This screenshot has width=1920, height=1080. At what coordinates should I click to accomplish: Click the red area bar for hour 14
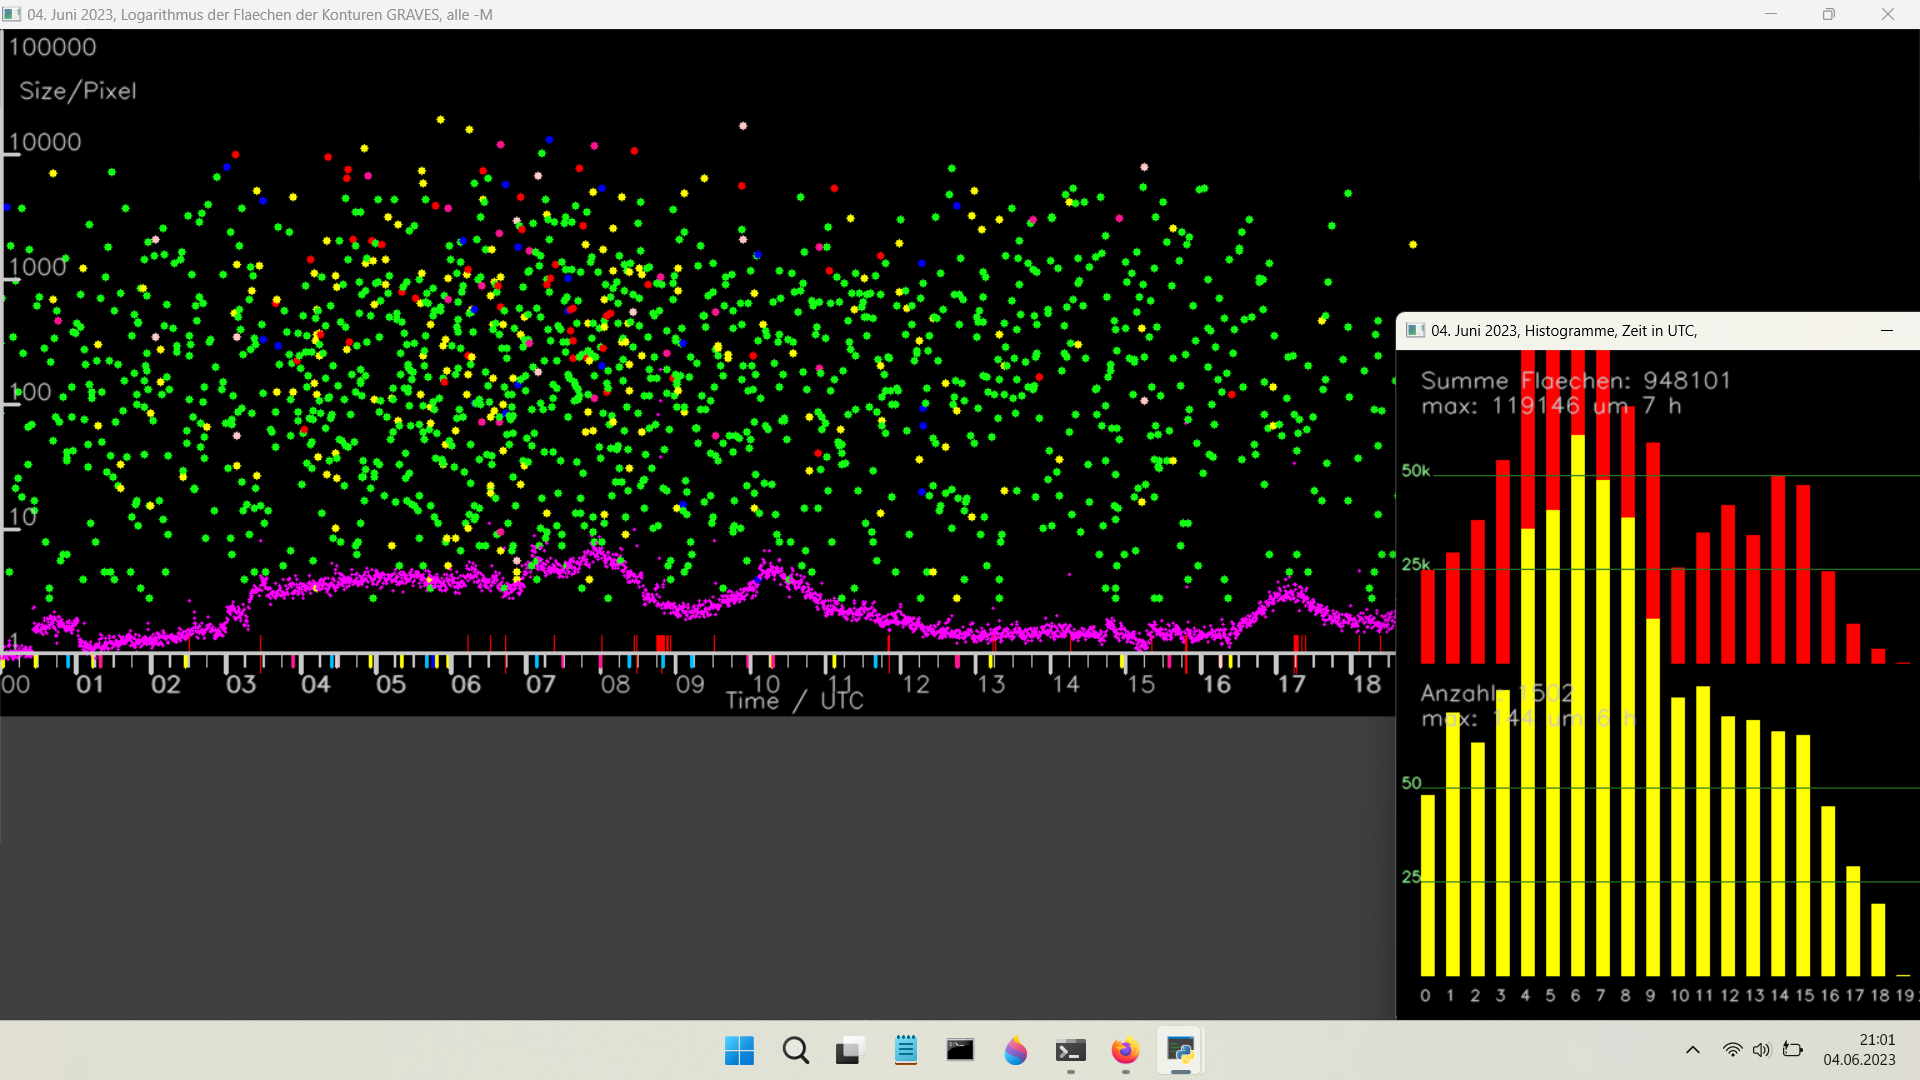coord(1778,570)
